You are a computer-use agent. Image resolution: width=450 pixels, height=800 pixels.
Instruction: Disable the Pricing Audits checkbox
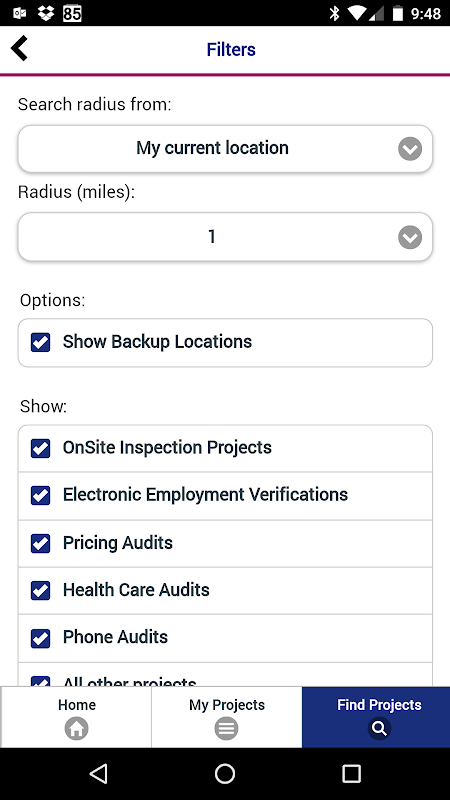click(40, 543)
